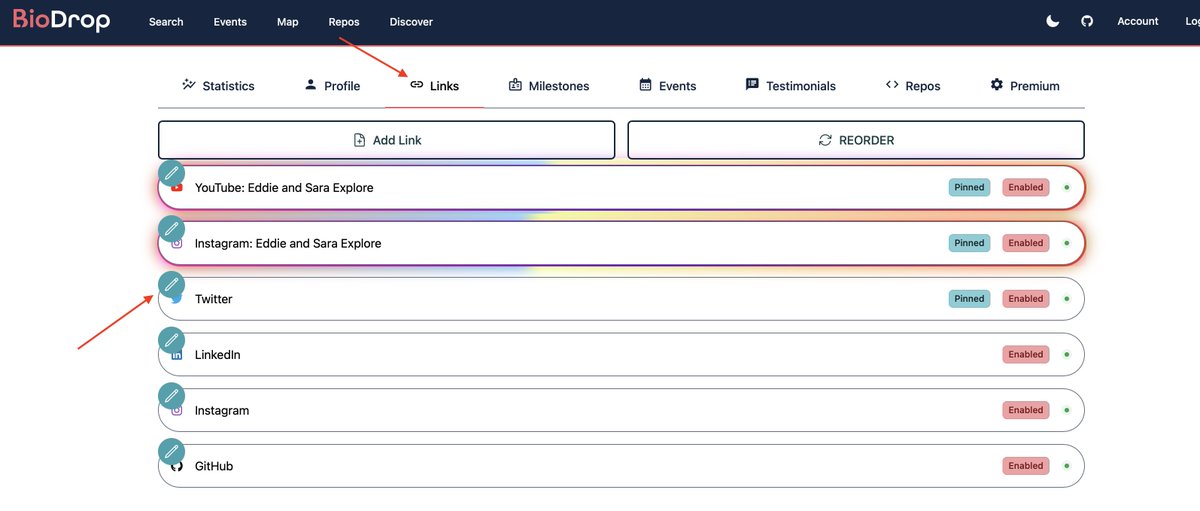Image resolution: width=1200 pixels, height=511 pixels.
Task: Open YouTube: Eddie and Sara Explore link
Action: click(x=284, y=188)
